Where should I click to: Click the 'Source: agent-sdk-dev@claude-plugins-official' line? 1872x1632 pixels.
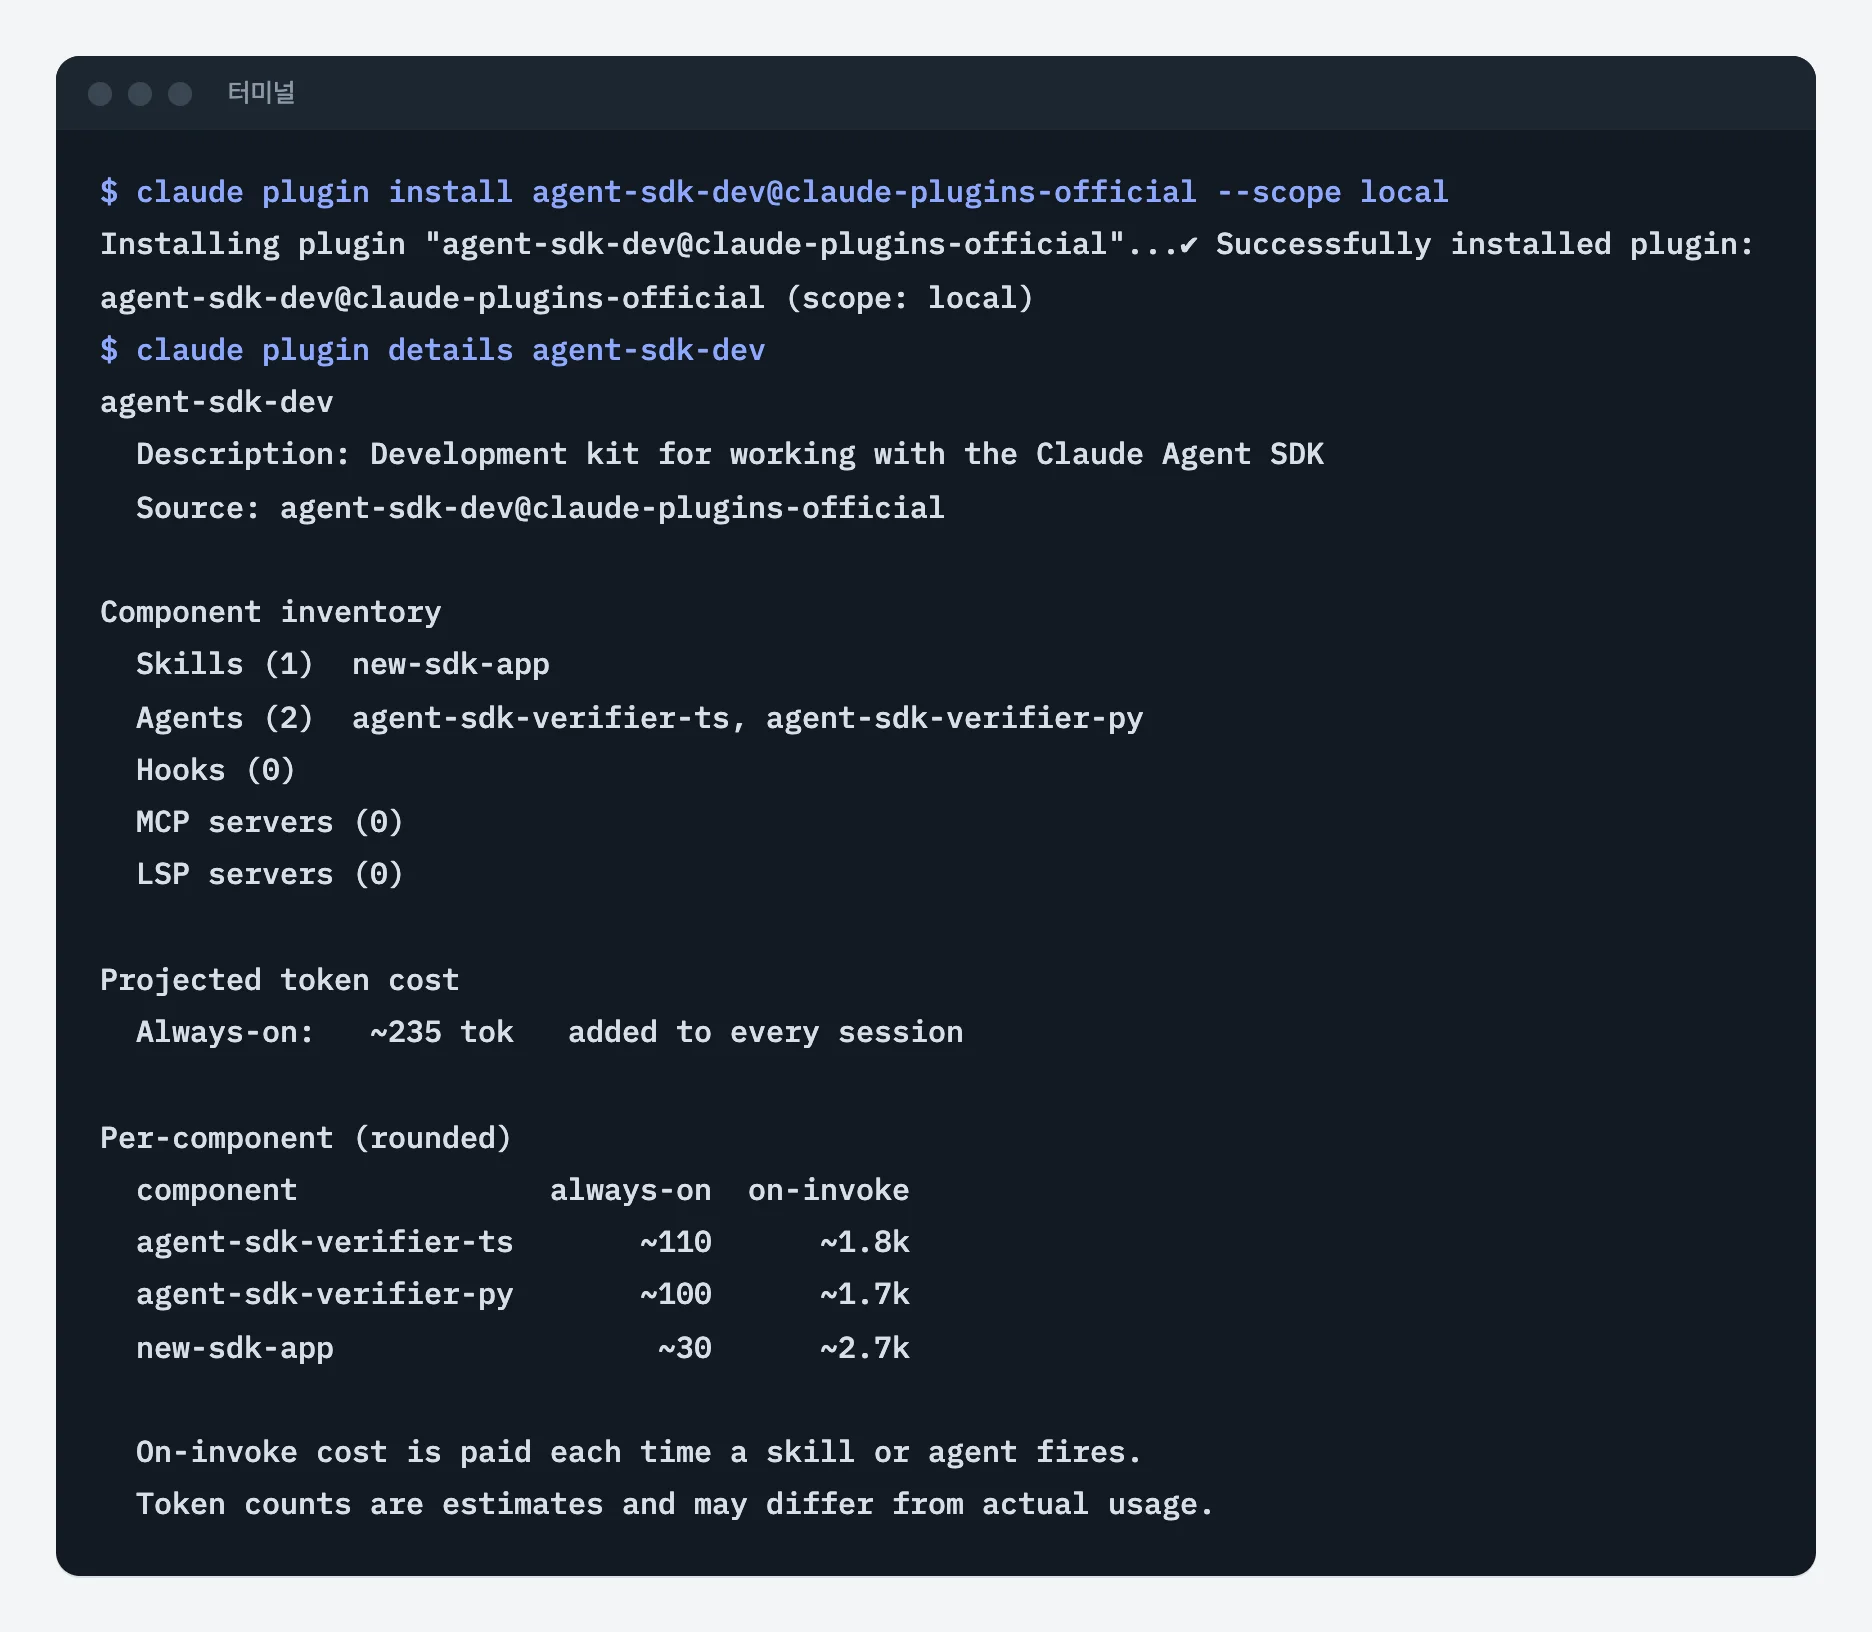[x=540, y=508]
